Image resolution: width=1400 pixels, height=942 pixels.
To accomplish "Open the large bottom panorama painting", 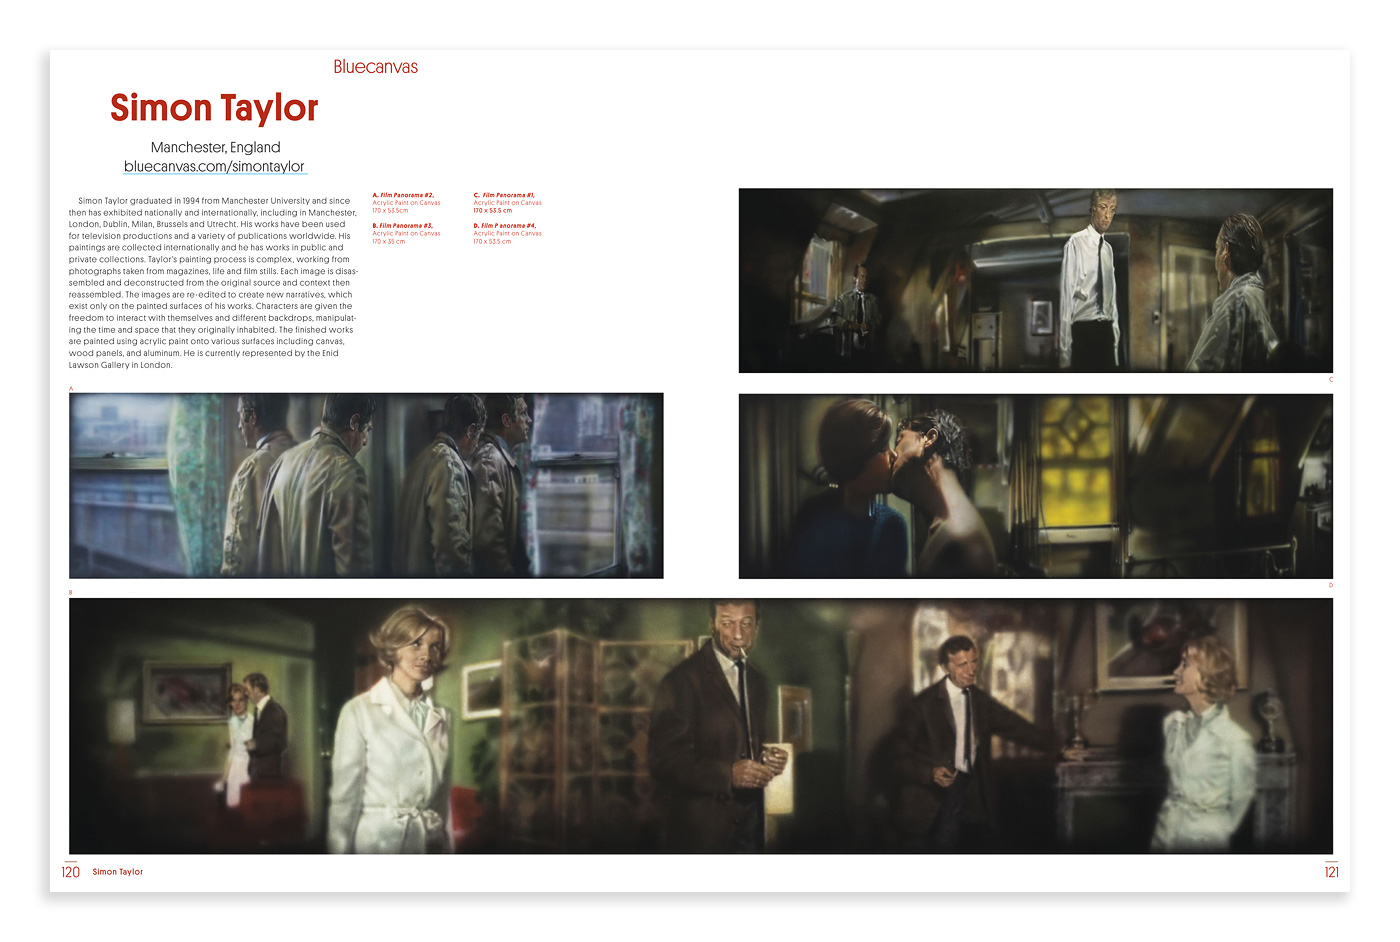I will coord(700,726).
